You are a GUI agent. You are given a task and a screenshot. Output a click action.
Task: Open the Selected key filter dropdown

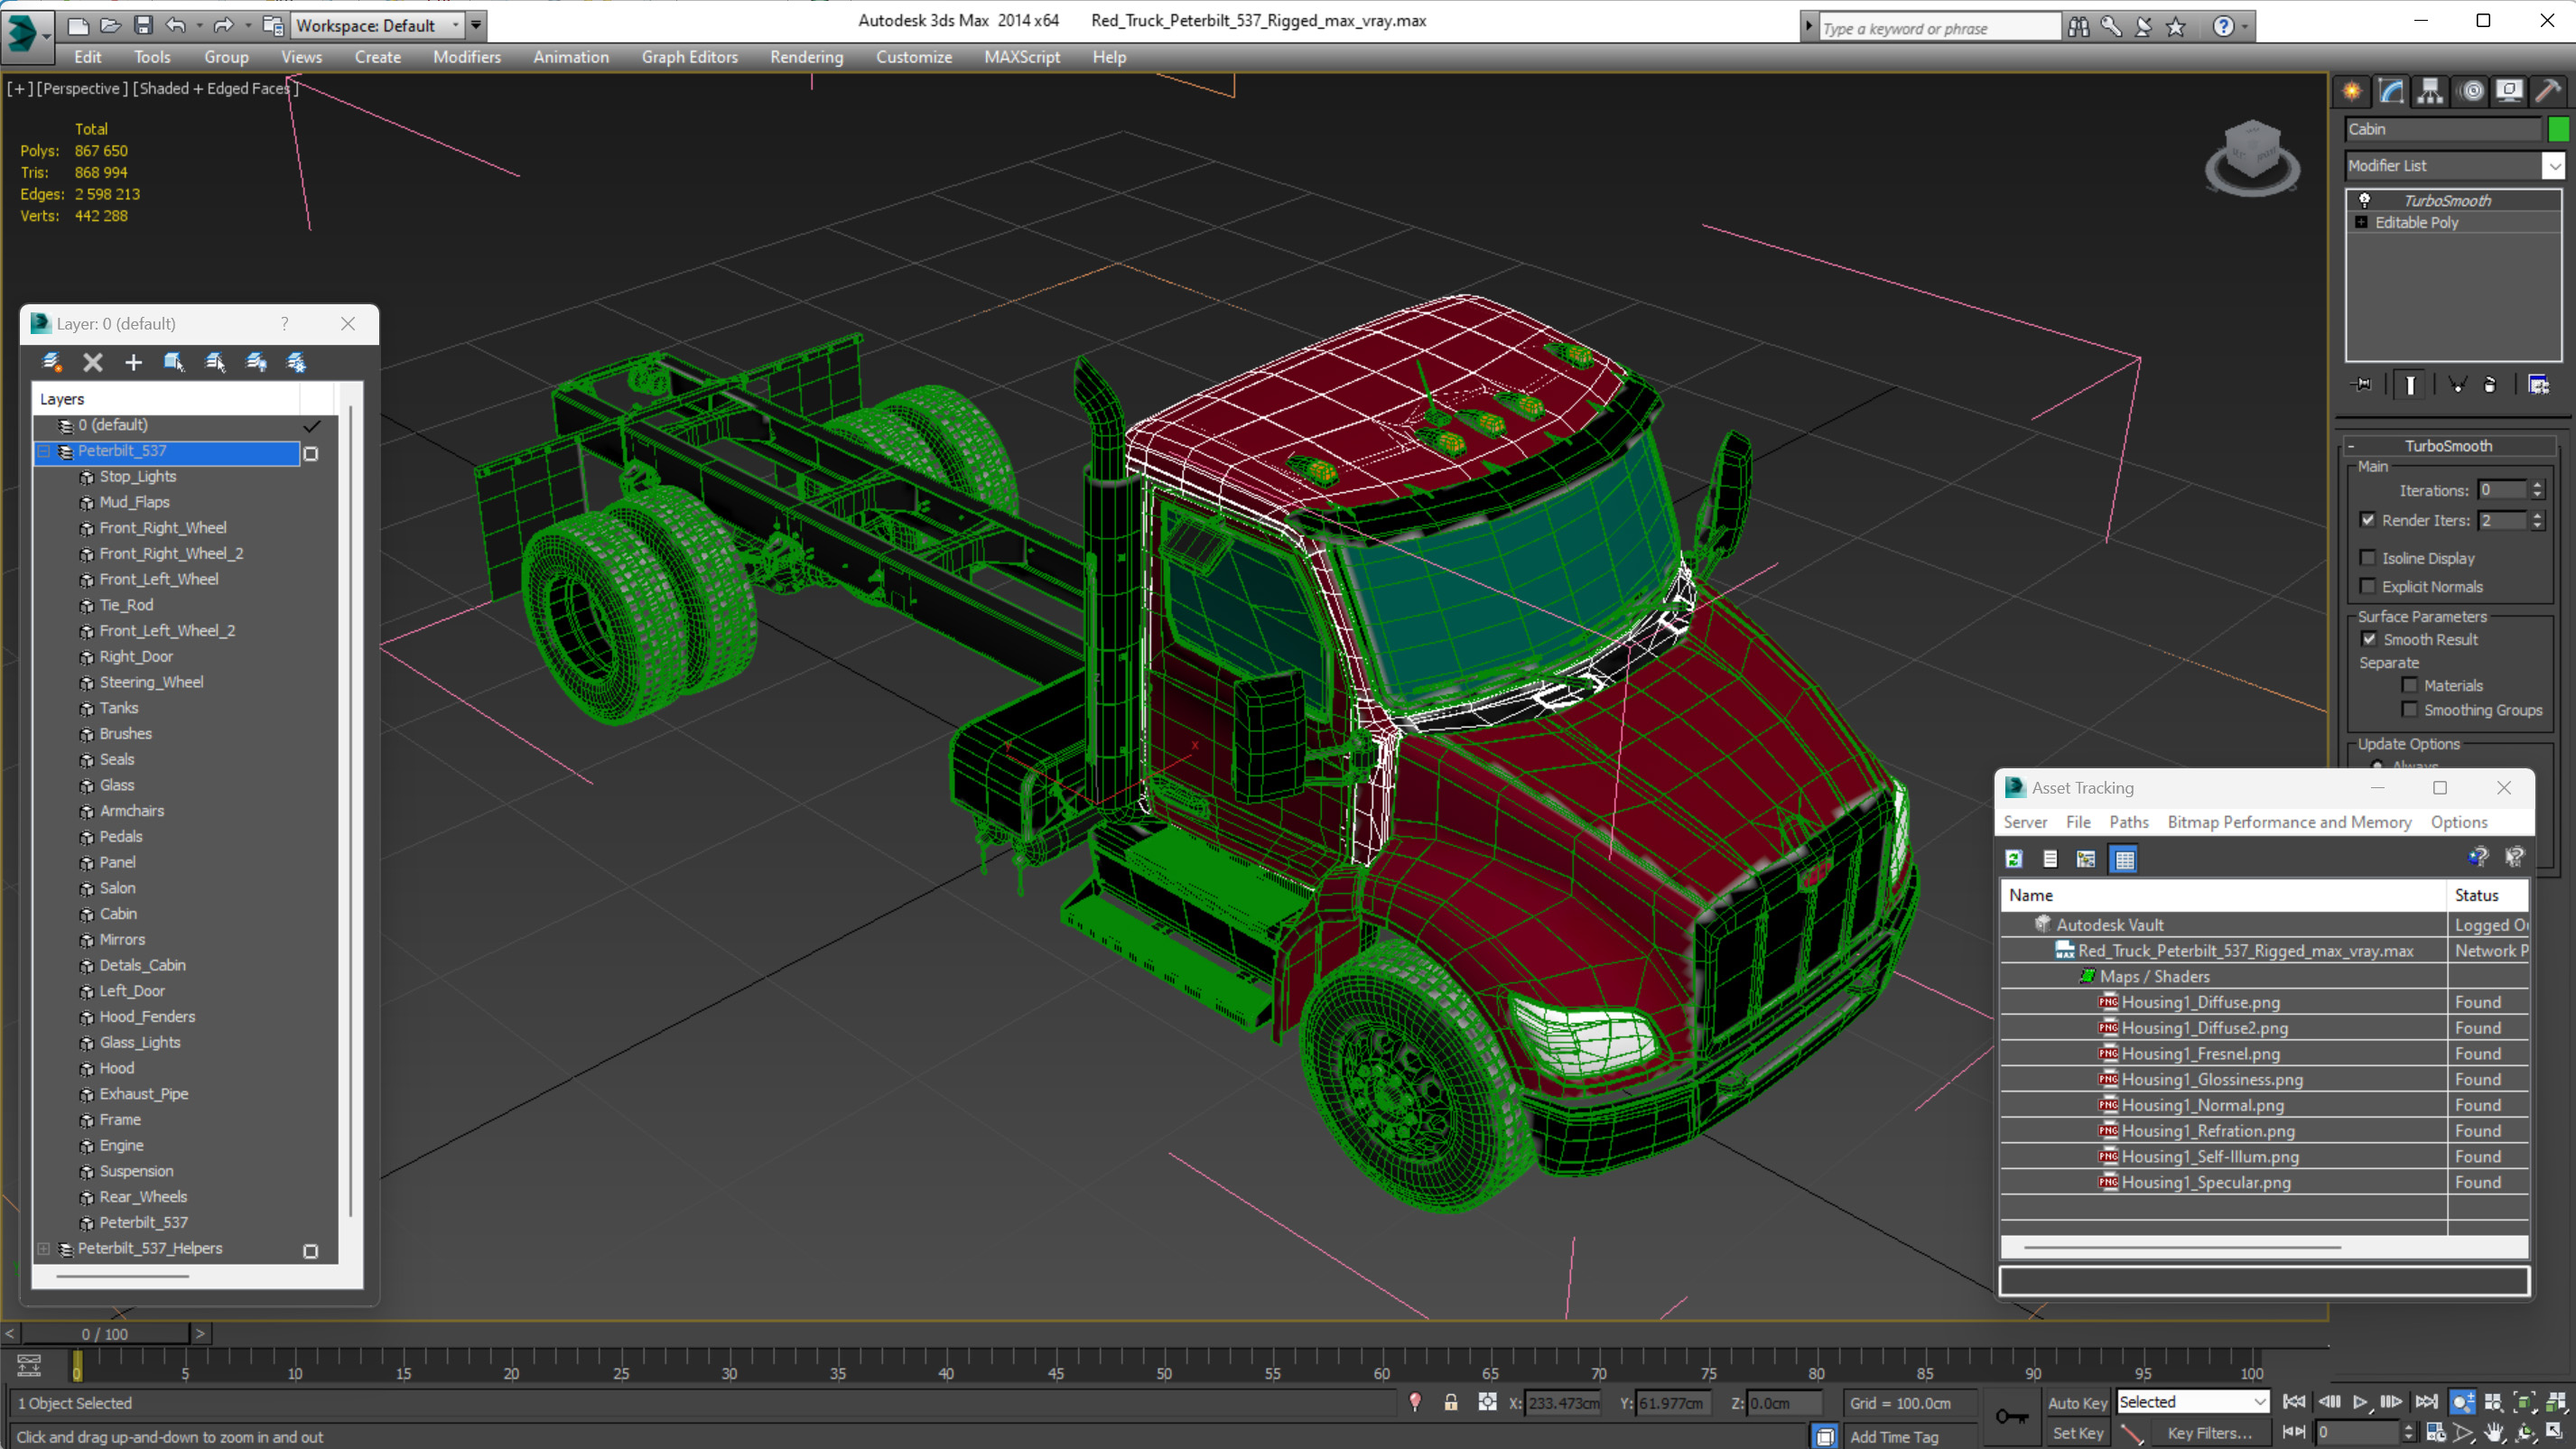coord(2192,1402)
